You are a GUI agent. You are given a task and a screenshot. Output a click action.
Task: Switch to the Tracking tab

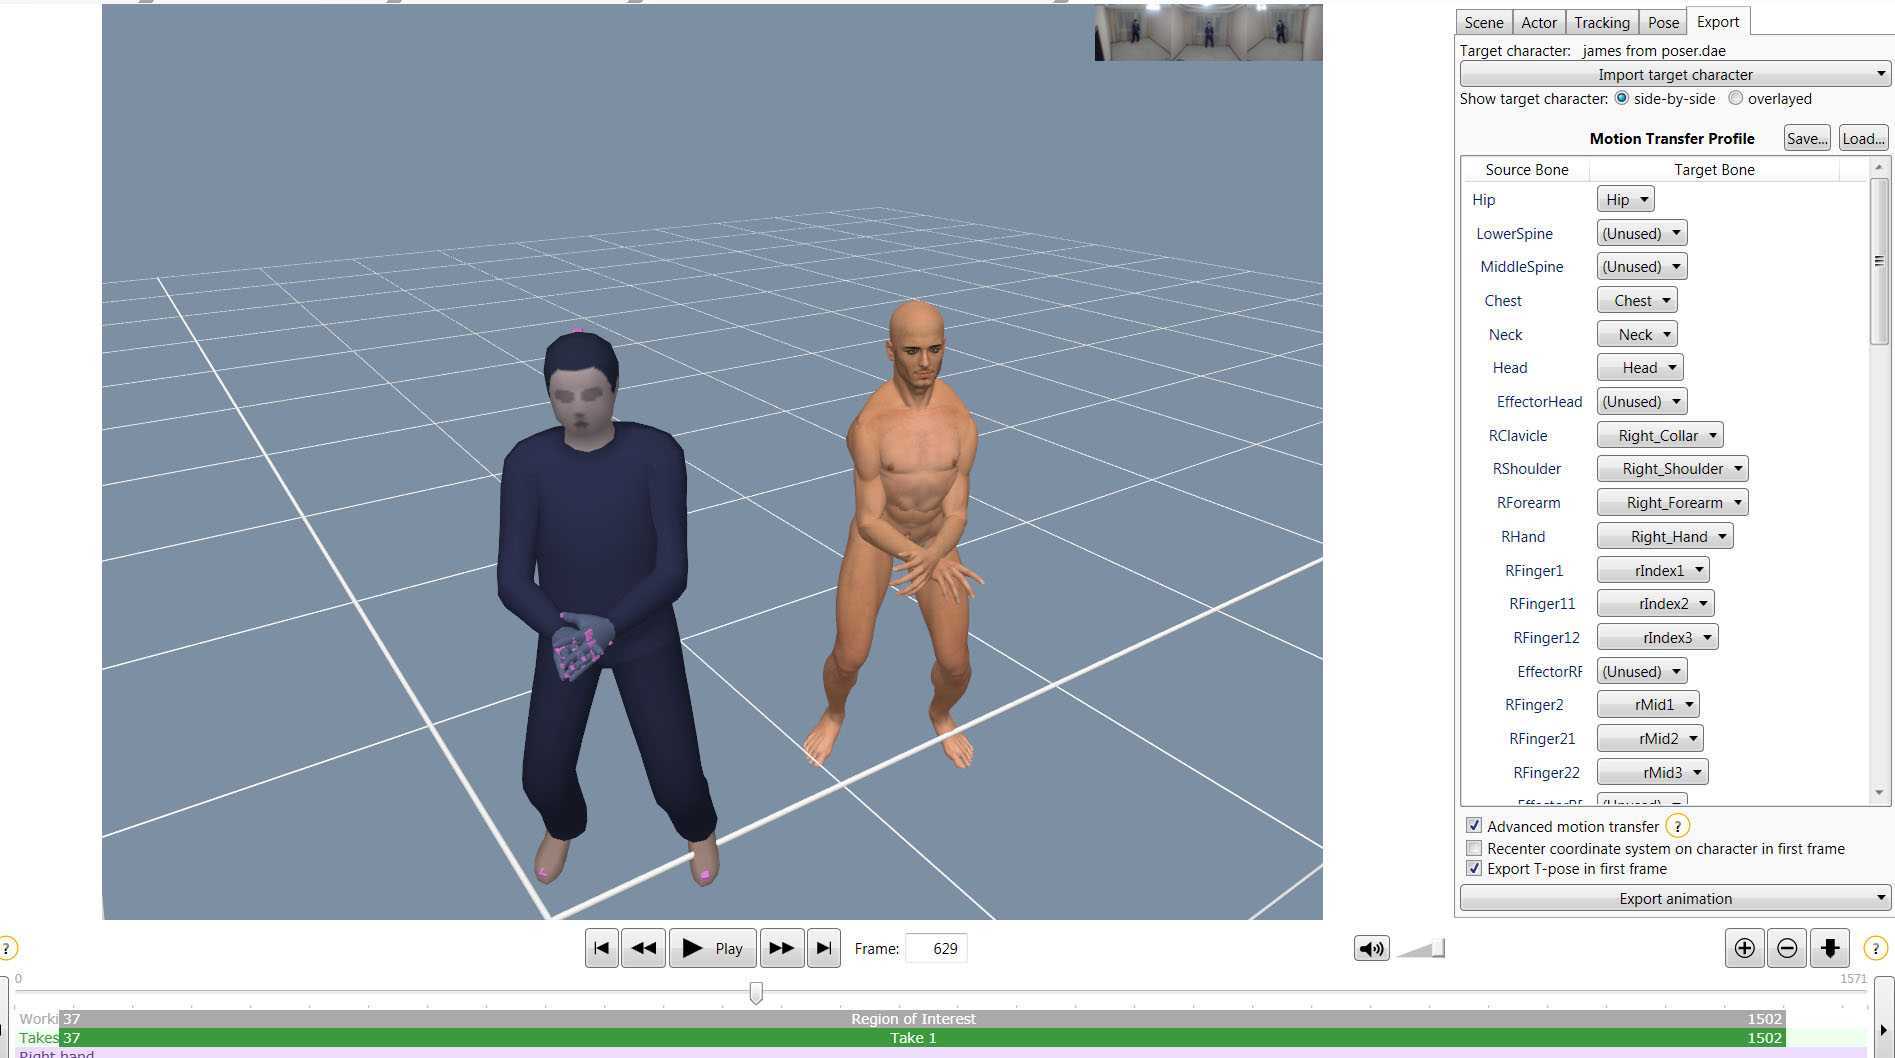pos(1601,22)
